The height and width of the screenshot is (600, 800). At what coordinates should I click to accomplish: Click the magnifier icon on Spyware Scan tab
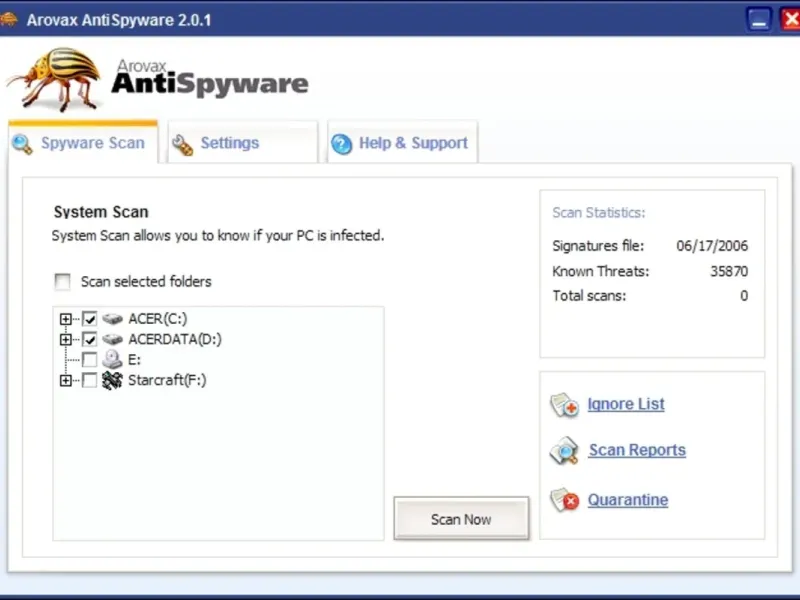pyautogui.click(x=22, y=144)
